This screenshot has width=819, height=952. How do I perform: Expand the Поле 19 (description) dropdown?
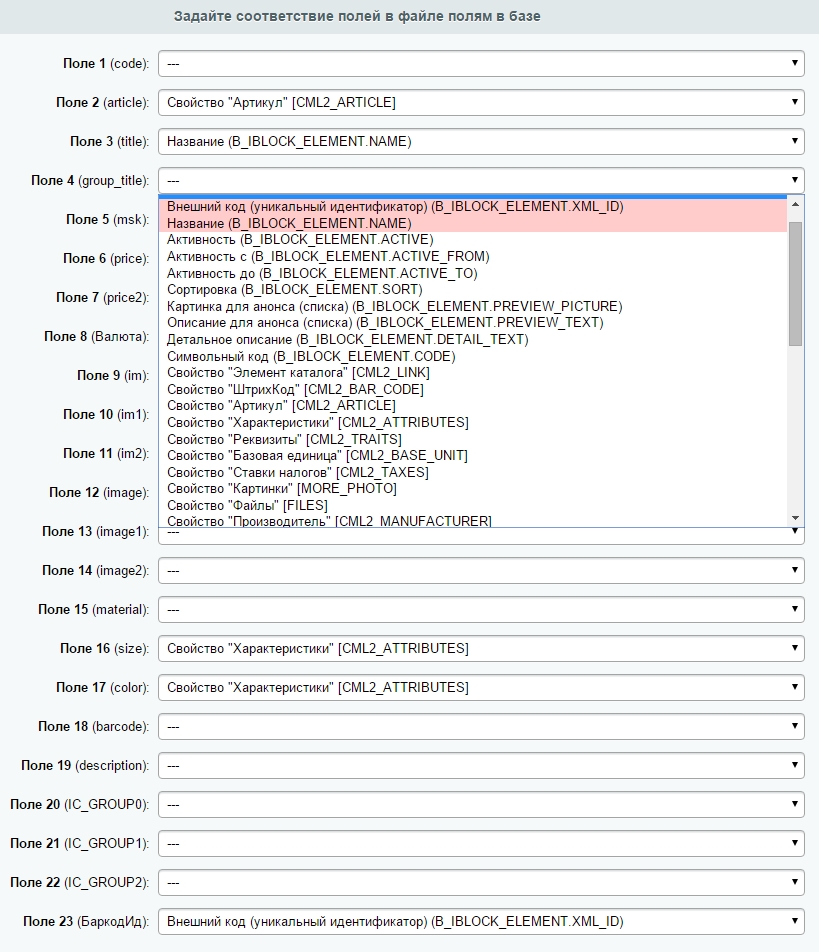[480, 765]
